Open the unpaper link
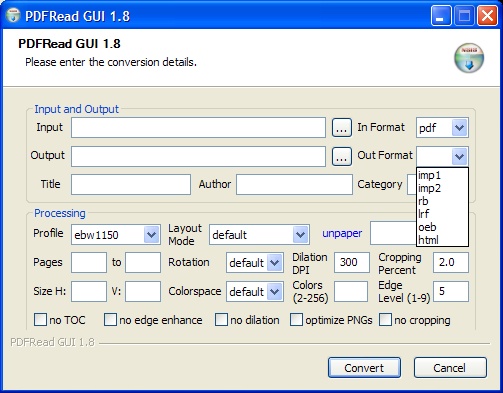 click(342, 233)
